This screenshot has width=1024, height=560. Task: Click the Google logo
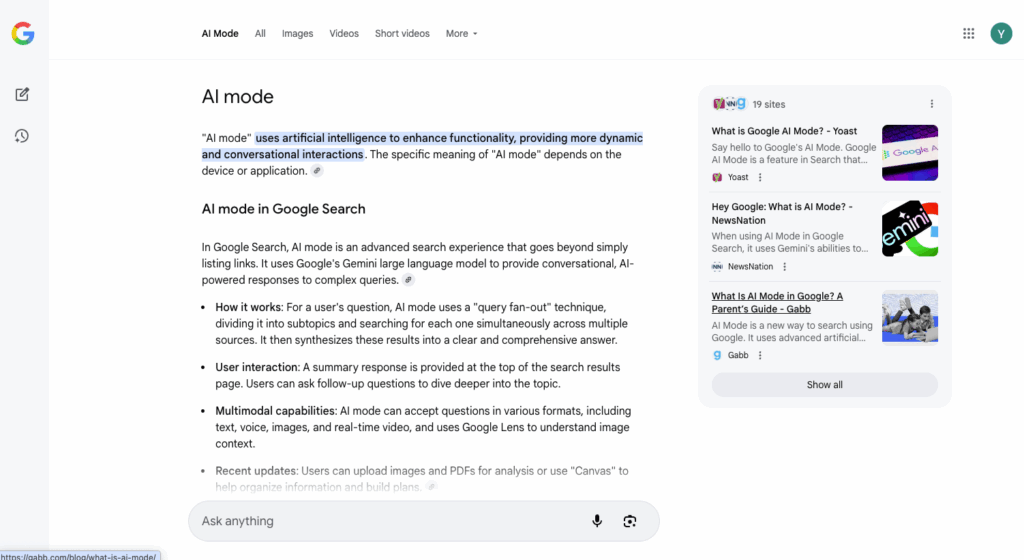(23, 34)
